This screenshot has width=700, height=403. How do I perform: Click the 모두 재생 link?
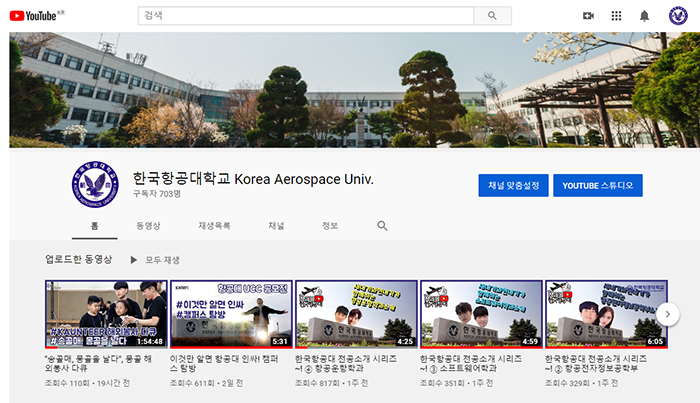162,260
